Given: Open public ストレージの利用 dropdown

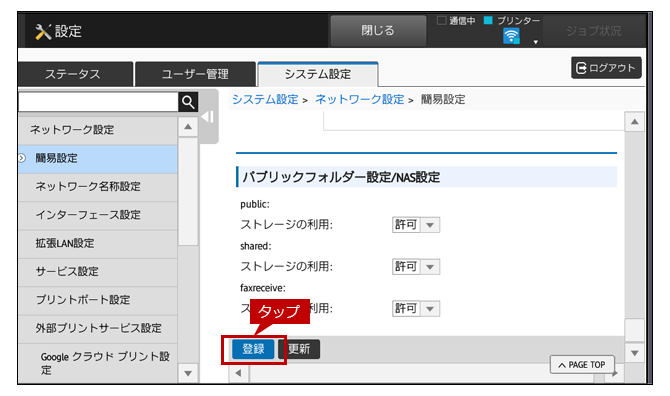Looking at the screenshot, I should click(416, 225).
